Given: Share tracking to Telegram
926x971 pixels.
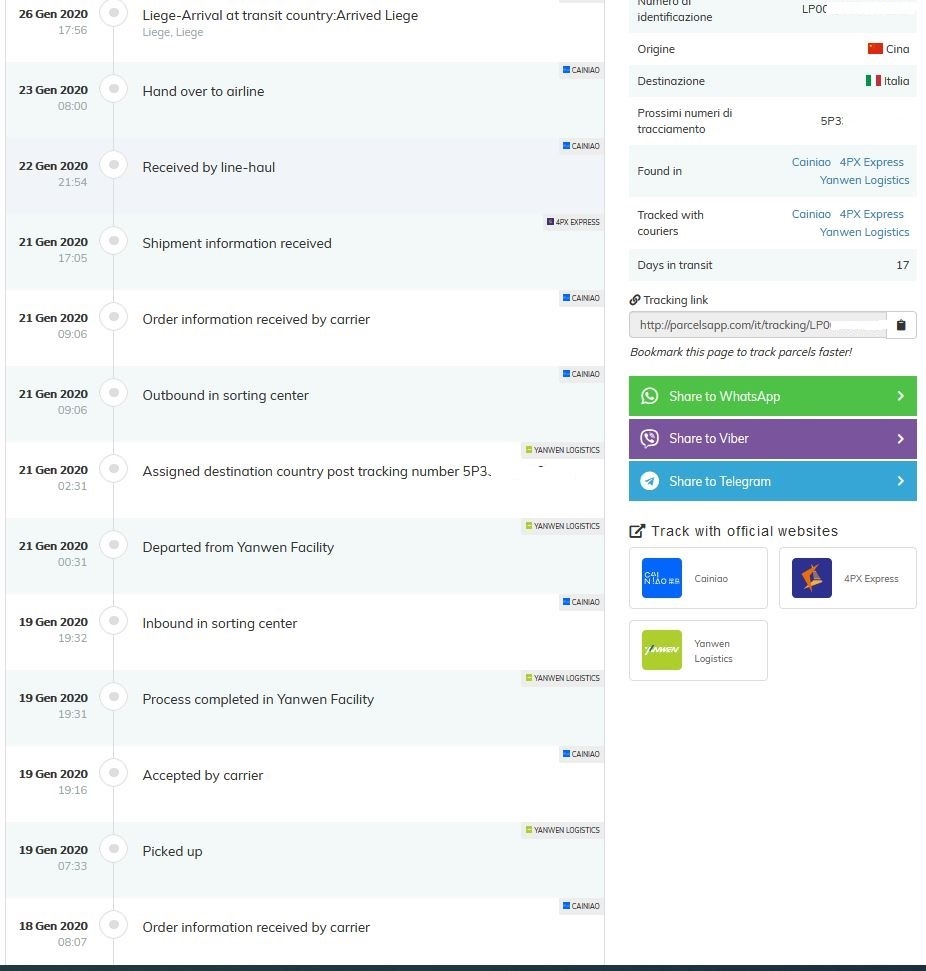Looking at the screenshot, I should pyautogui.click(x=772, y=481).
